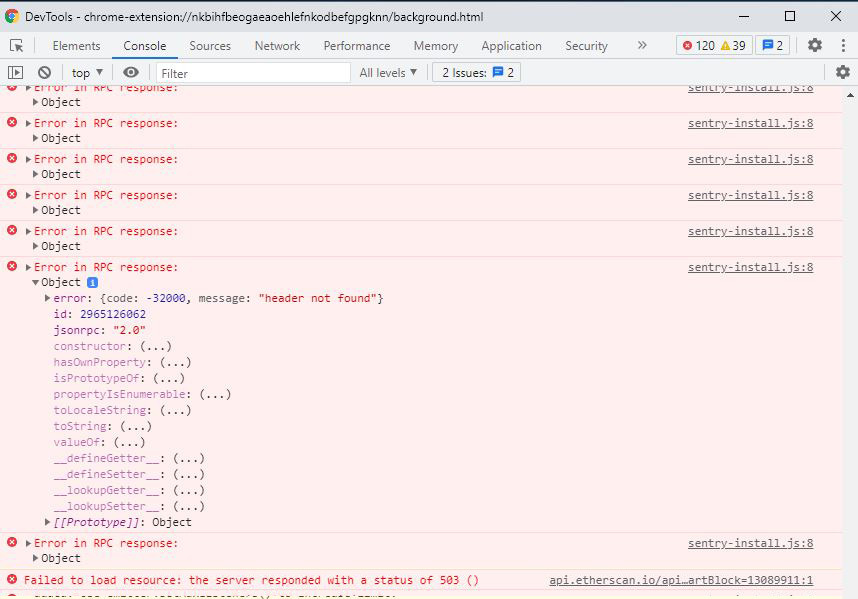Viewport: 858px width, 599px height.
Task: Switch to the Network tab
Action: [x=277, y=46]
